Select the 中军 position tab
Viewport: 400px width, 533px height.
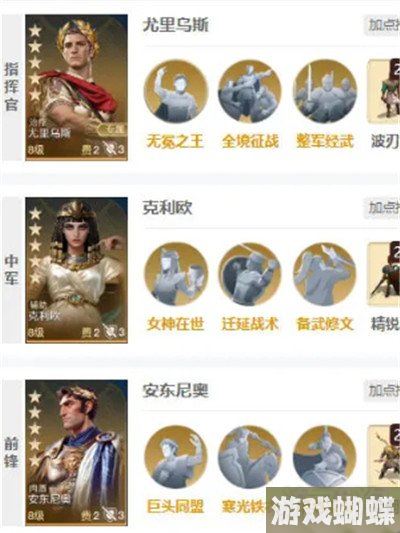pos(11,270)
